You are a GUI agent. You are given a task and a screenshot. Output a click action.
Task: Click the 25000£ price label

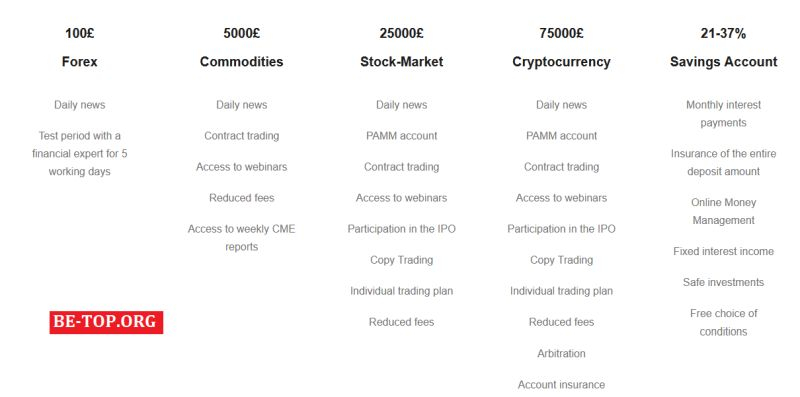click(402, 34)
